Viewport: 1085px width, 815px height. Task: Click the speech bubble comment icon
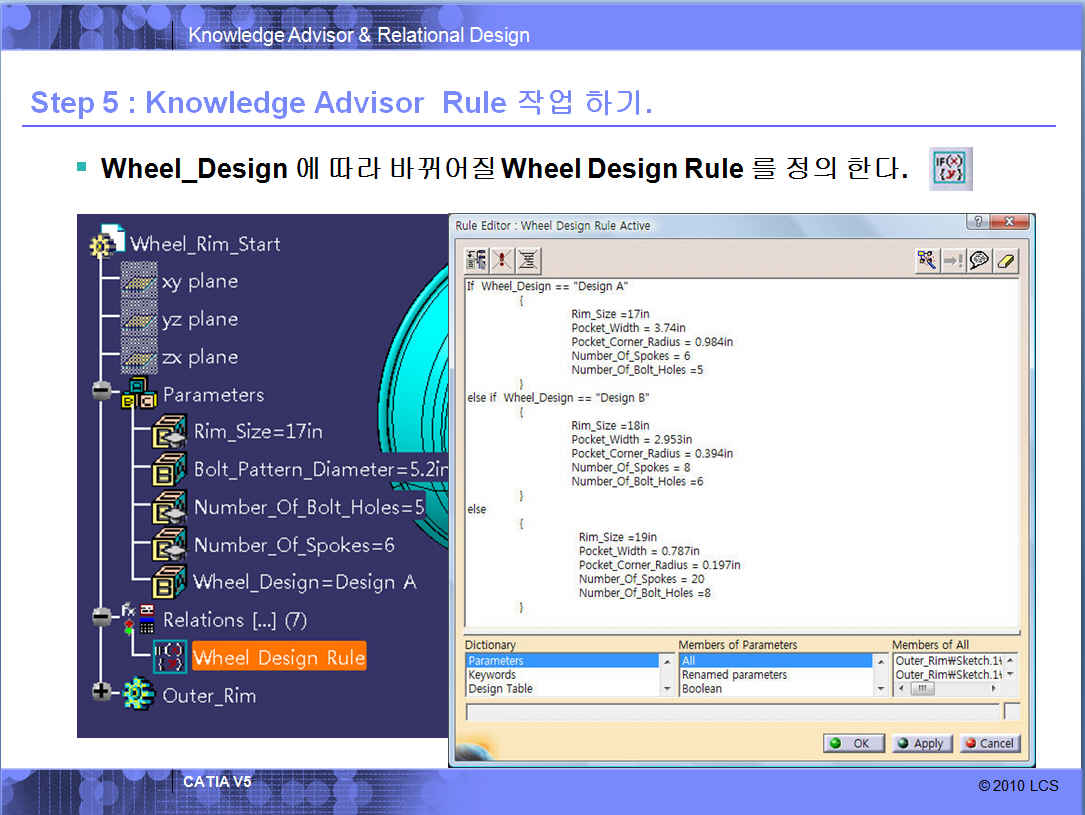tap(979, 261)
